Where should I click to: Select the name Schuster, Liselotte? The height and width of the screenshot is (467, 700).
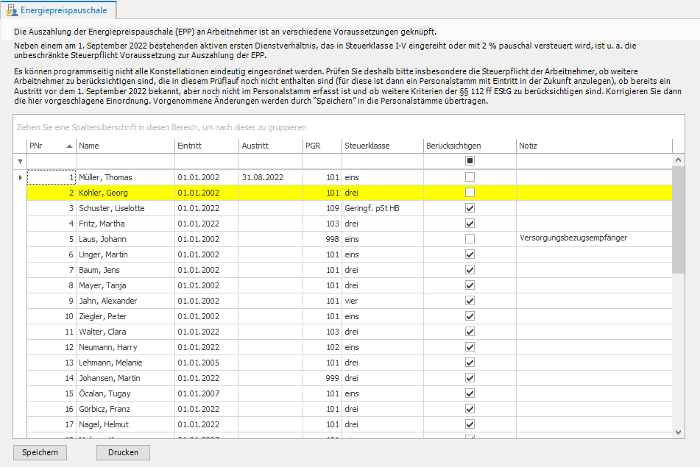tap(112, 208)
